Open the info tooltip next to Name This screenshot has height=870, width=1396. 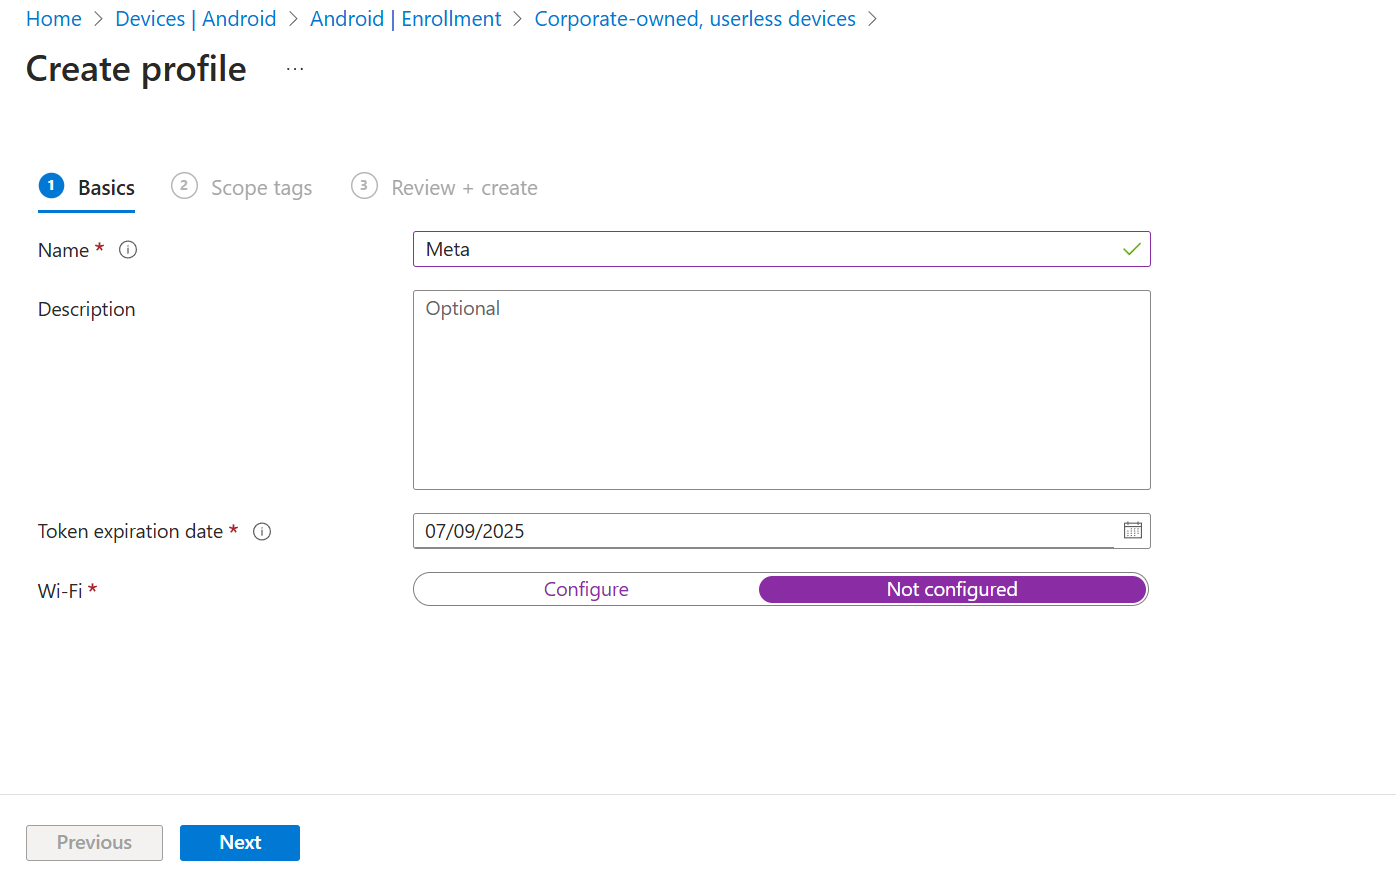click(x=127, y=250)
